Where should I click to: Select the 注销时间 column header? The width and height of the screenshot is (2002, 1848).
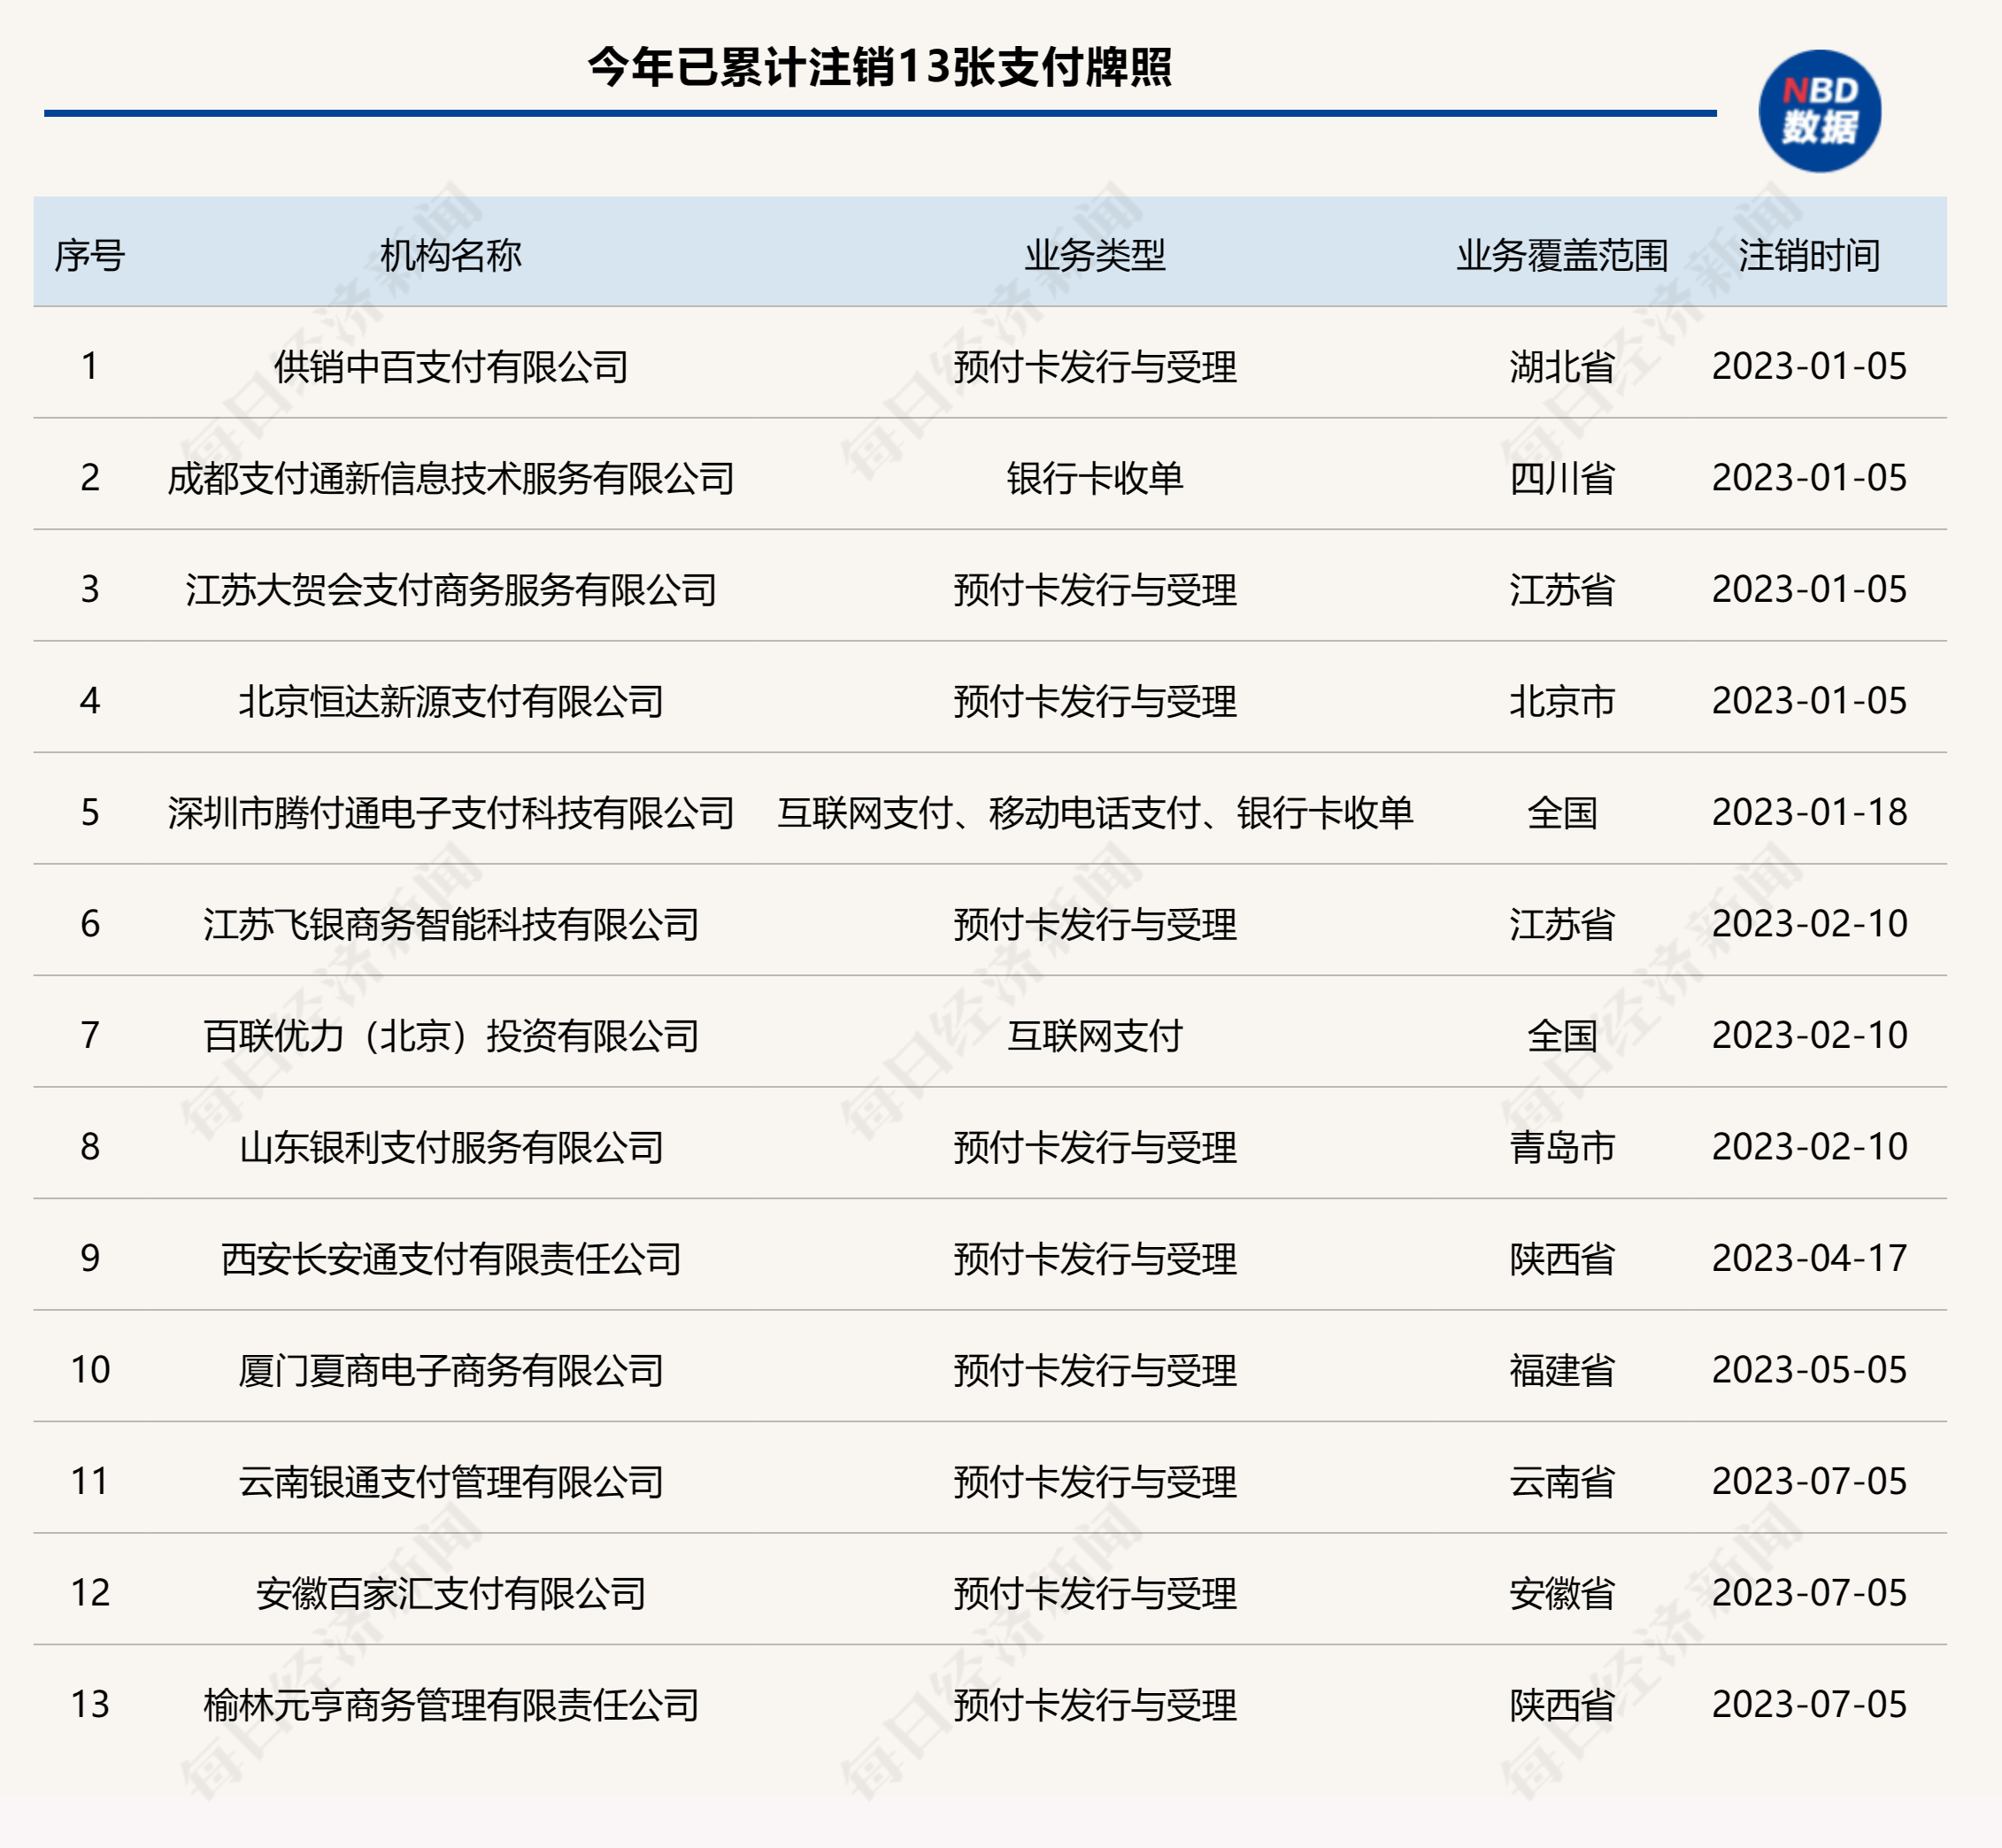[x=1809, y=256]
